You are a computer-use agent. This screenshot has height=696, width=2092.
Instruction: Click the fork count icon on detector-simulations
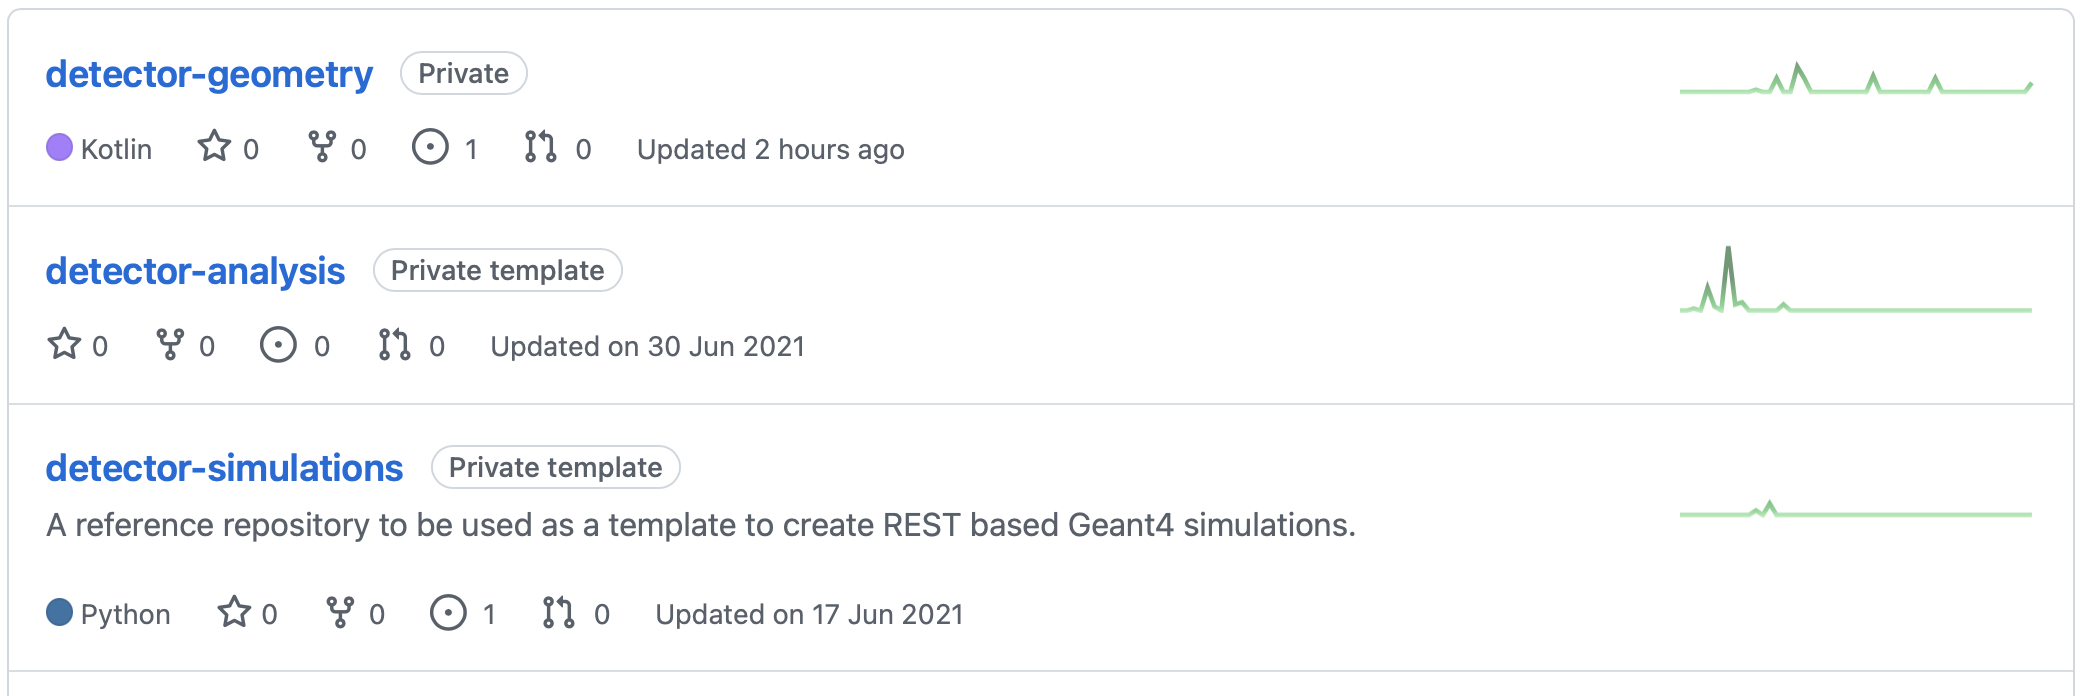point(343,613)
